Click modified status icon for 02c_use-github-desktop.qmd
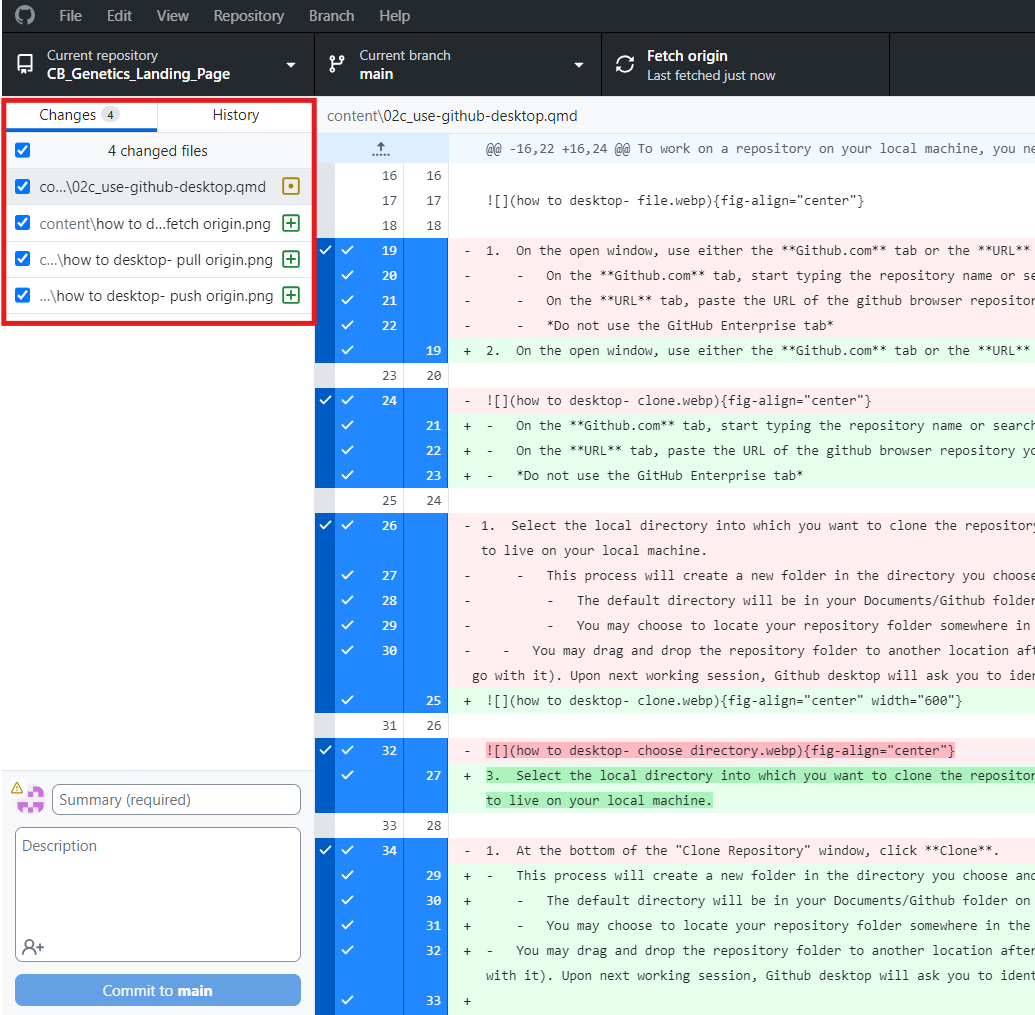This screenshot has width=1035, height=1015. (291, 187)
